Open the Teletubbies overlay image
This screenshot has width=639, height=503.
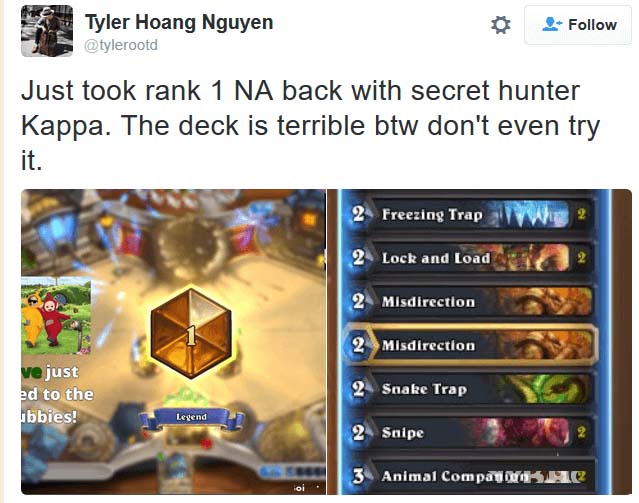click(56, 316)
